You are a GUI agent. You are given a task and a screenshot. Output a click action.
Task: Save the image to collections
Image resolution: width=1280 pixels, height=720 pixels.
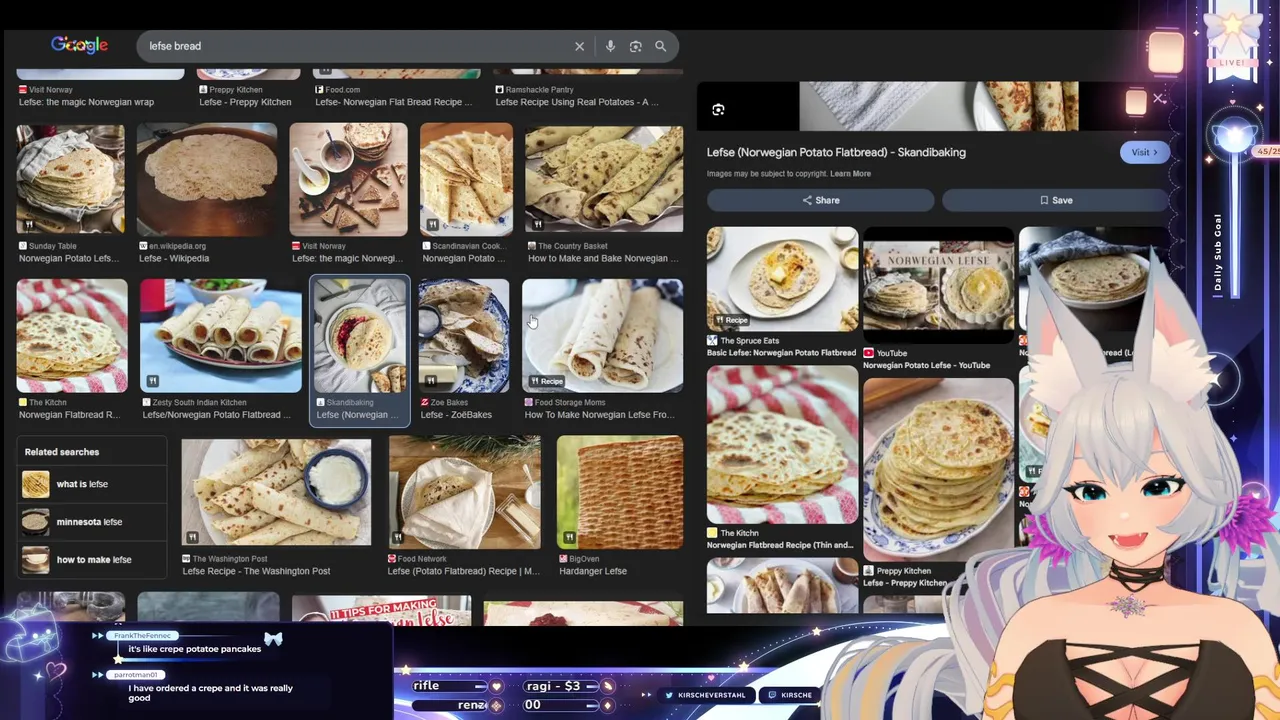pyautogui.click(x=1055, y=200)
